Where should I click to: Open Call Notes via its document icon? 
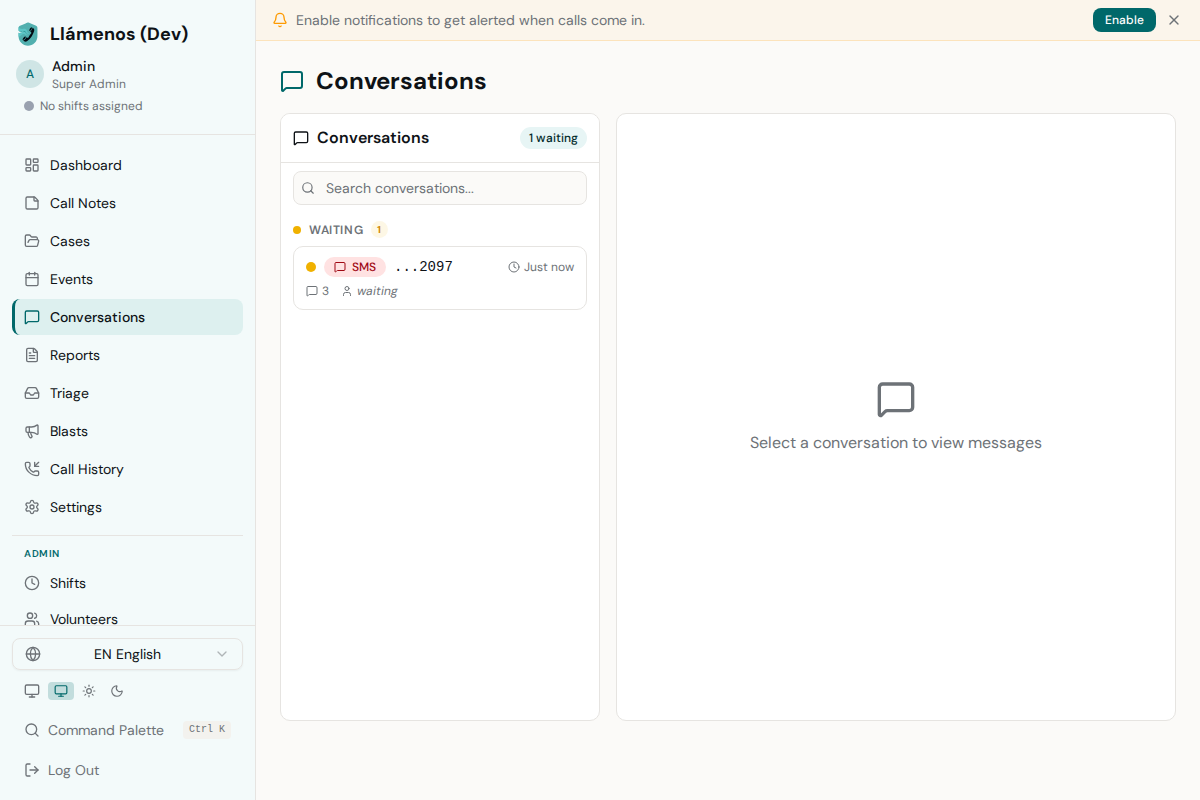tap(32, 203)
